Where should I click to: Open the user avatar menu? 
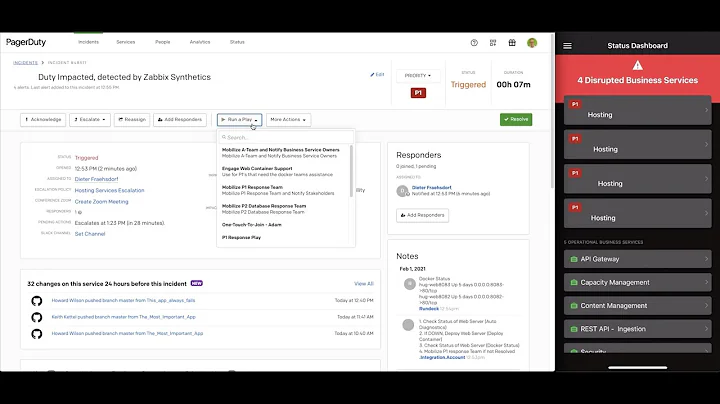point(532,43)
